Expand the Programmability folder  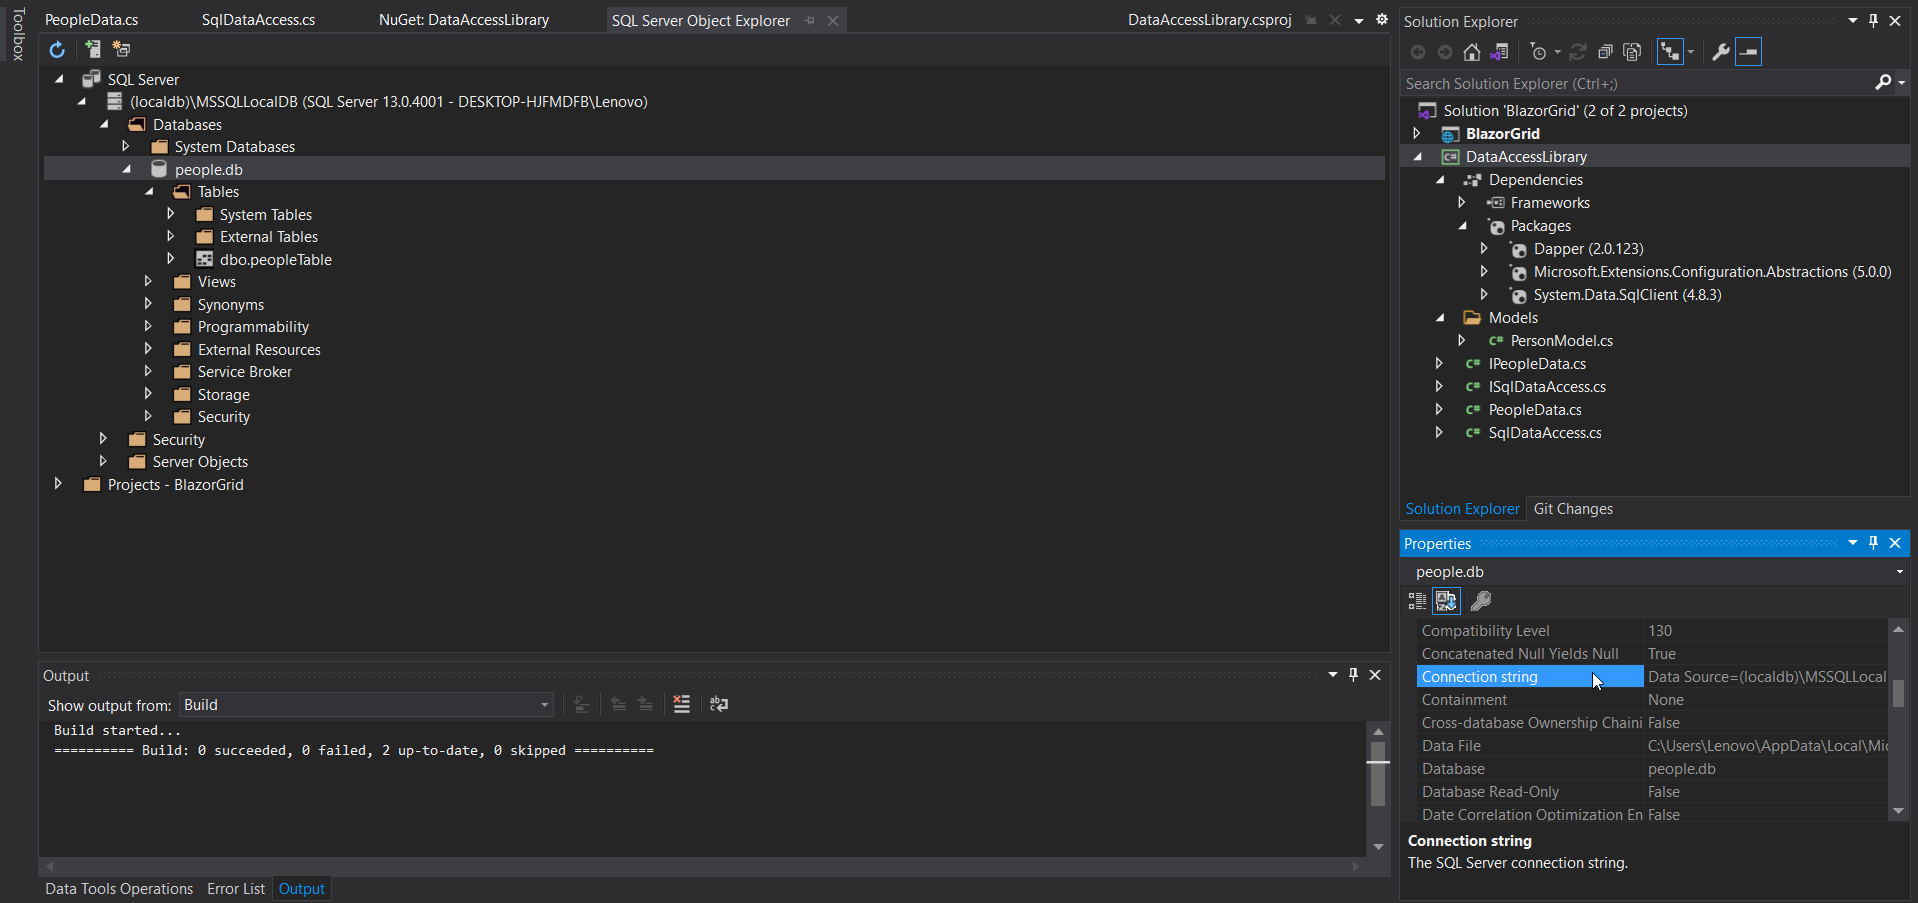coord(149,326)
